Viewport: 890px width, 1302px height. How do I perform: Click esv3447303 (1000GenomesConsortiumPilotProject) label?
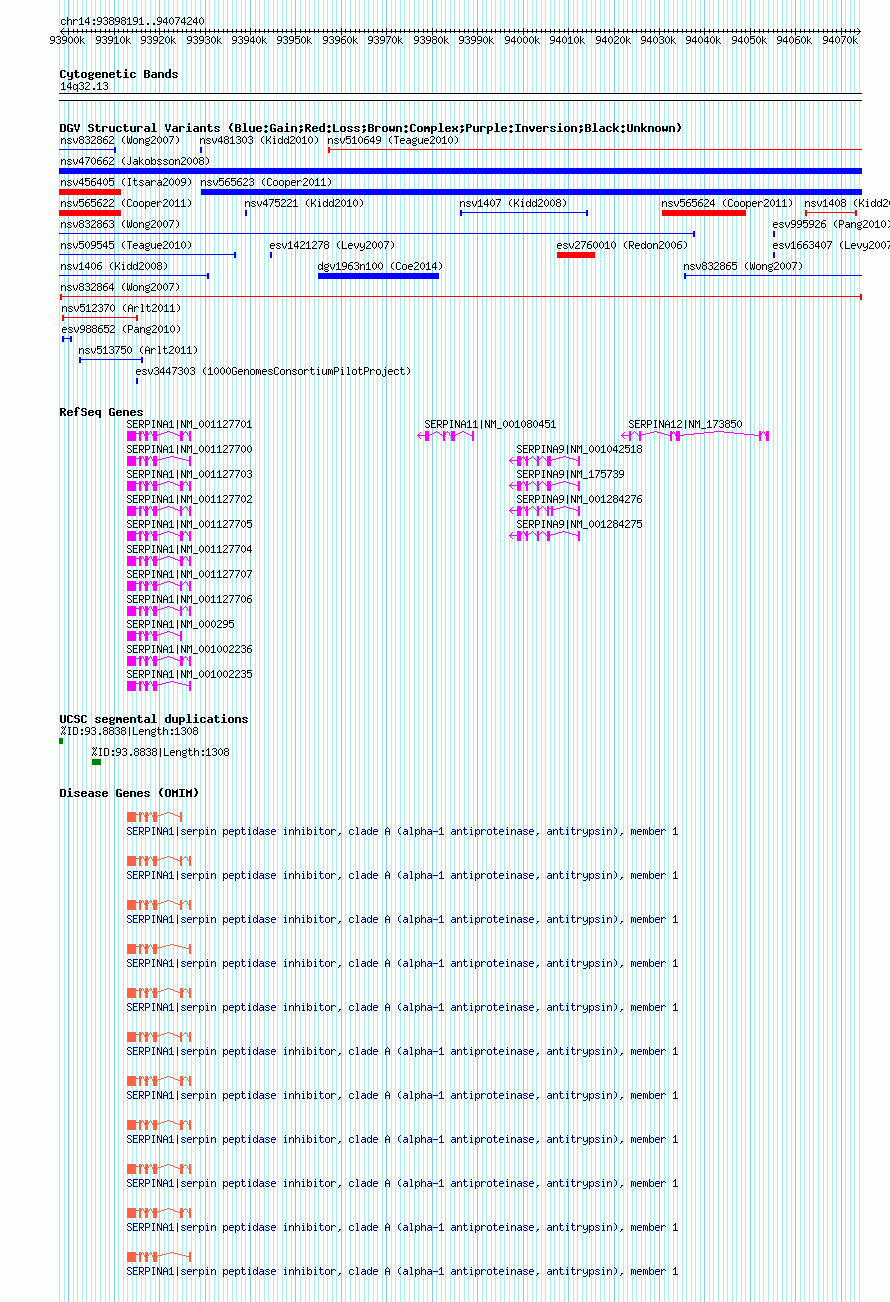coord(273,371)
